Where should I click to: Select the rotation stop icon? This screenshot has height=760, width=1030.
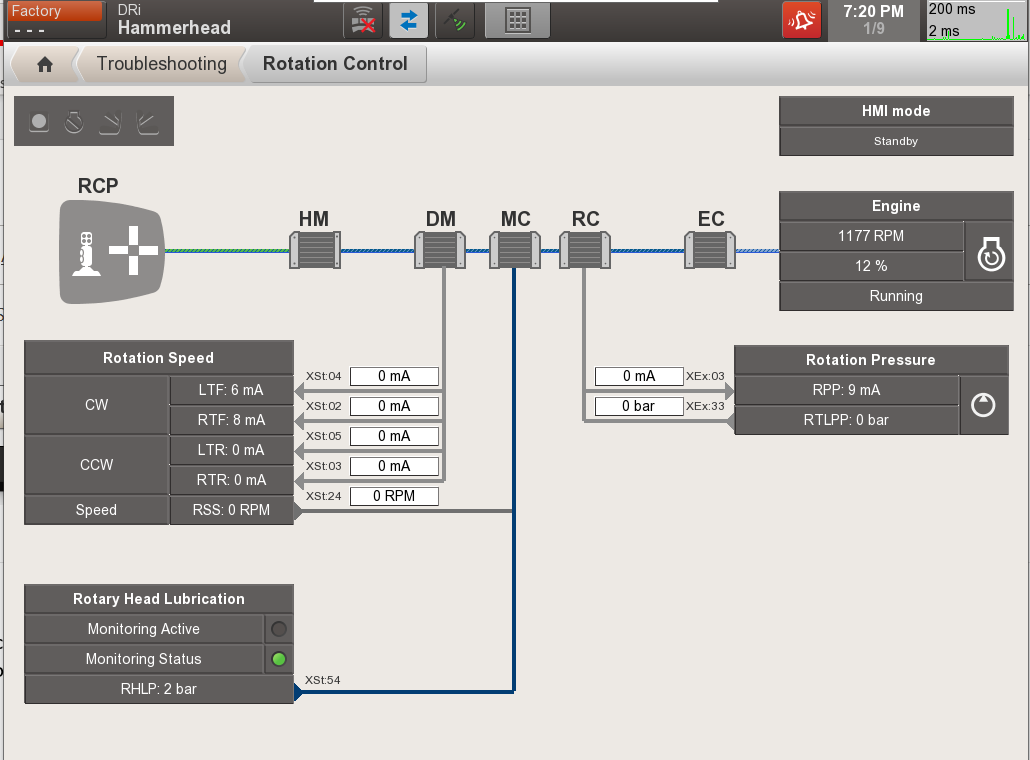pos(74,121)
